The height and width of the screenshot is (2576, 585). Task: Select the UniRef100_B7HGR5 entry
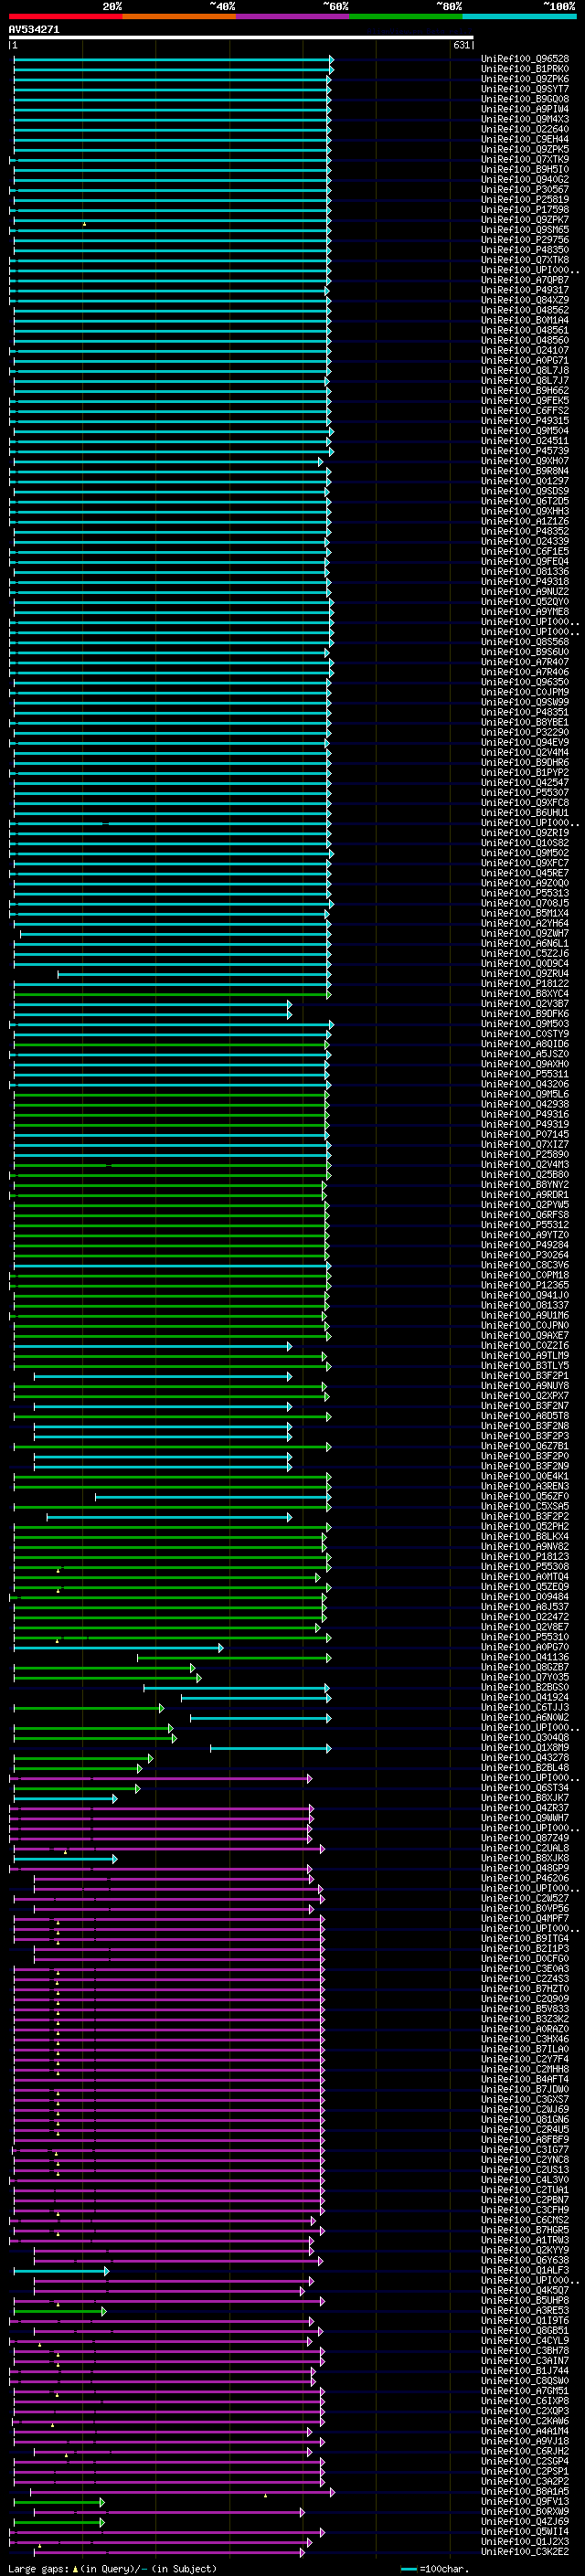tap(525, 2230)
